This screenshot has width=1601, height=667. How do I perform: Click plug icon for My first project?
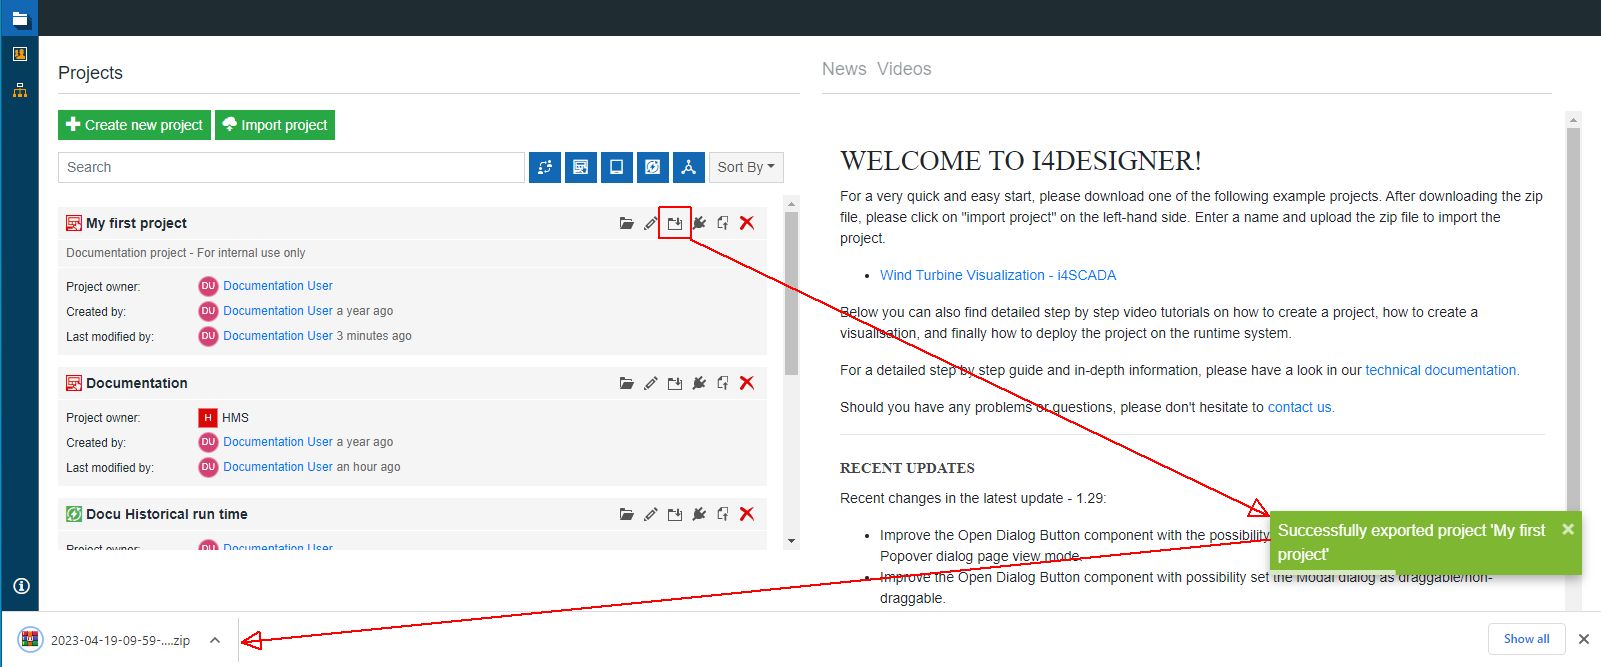(x=699, y=223)
